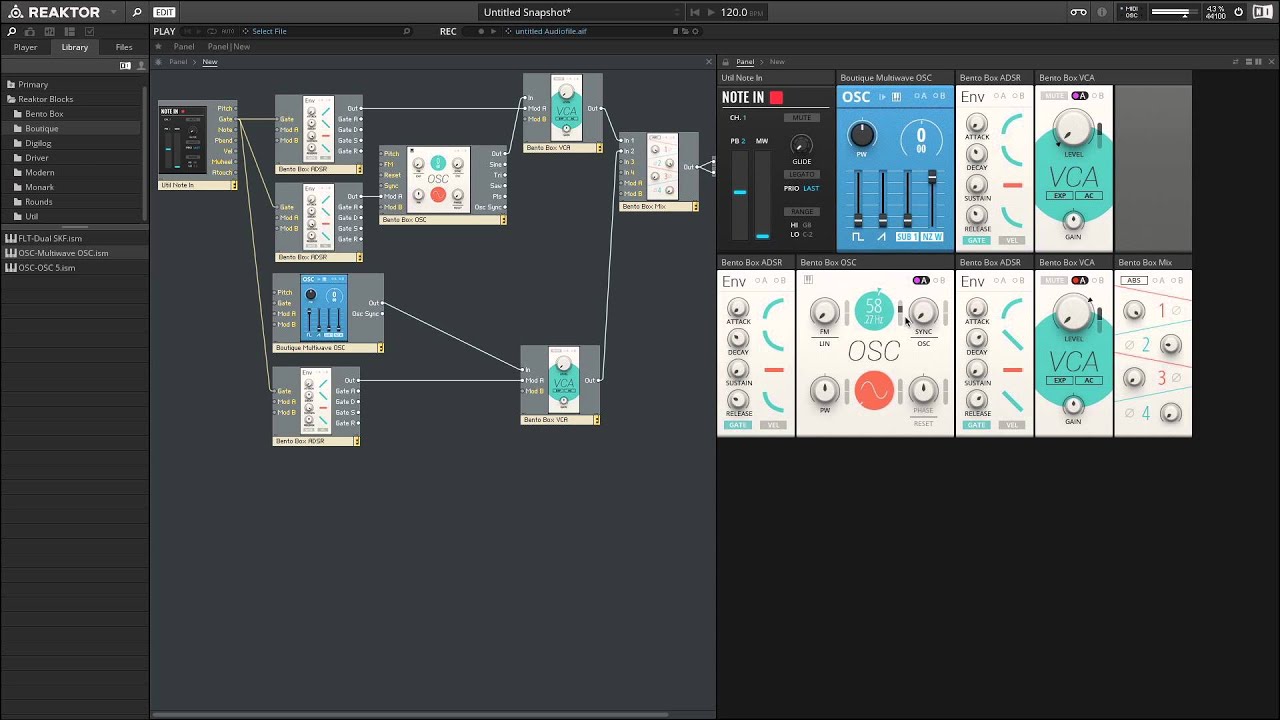This screenshot has width=1280, height=720.
Task: Expand the Bento Box Mix block port arrow
Action: click(695, 207)
